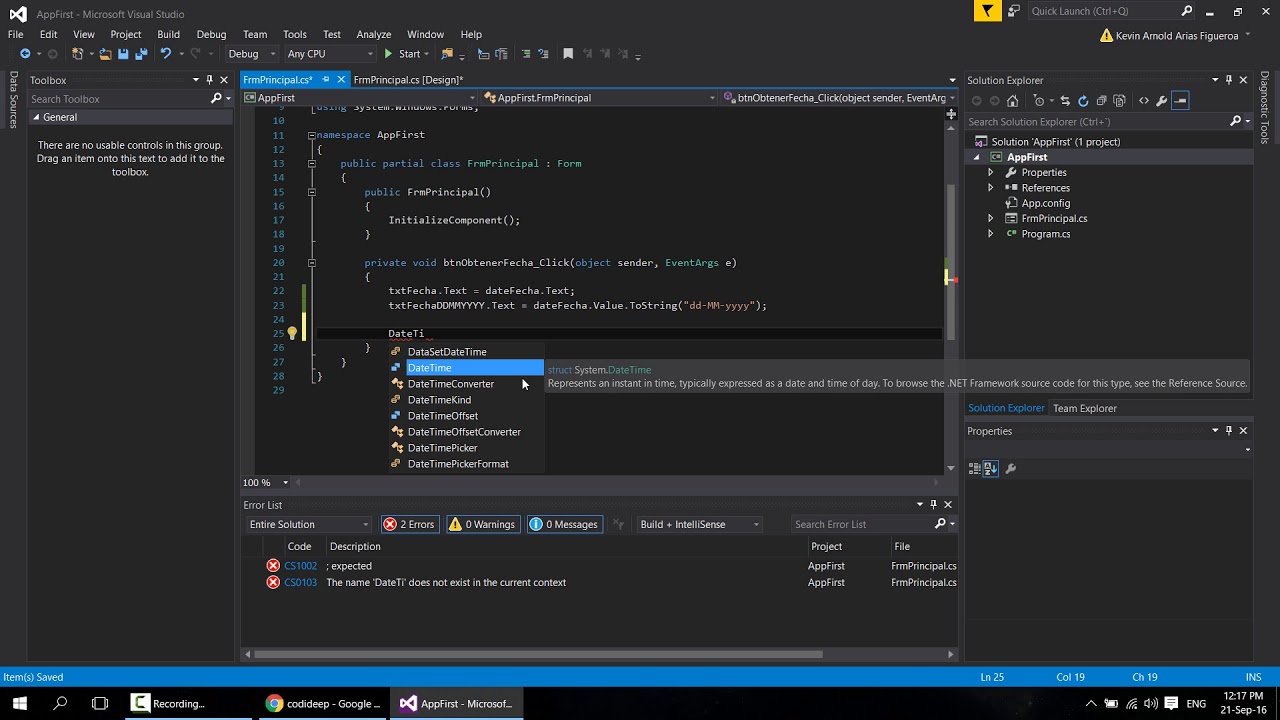1280x720 pixels.
Task: Open error code link CS1002
Action: [300, 566]
